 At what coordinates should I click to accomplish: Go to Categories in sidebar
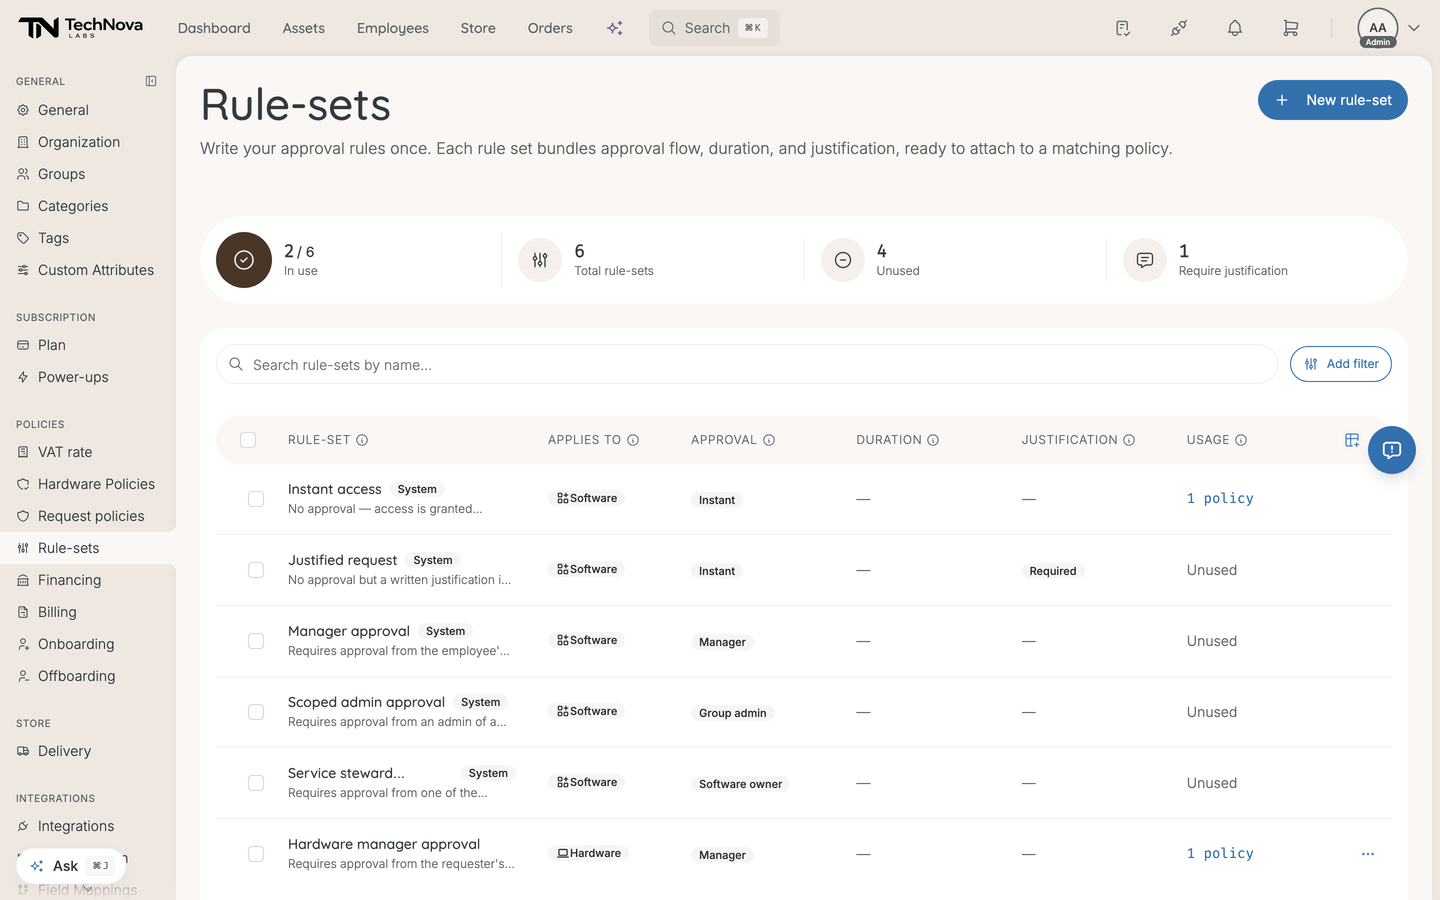(x=88, y=206)
